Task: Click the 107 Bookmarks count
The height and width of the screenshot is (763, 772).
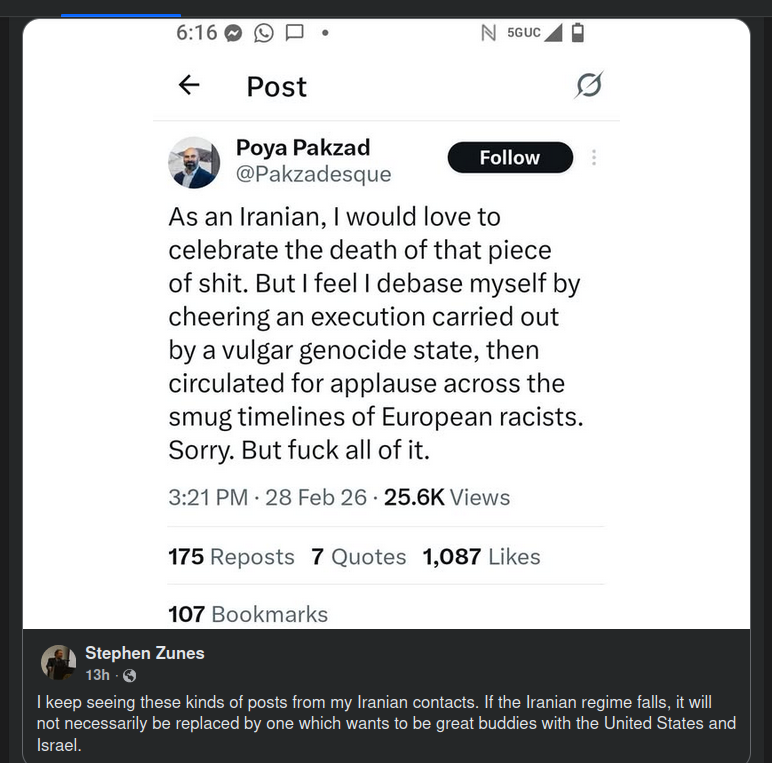Action: click(x=248, y=613)
